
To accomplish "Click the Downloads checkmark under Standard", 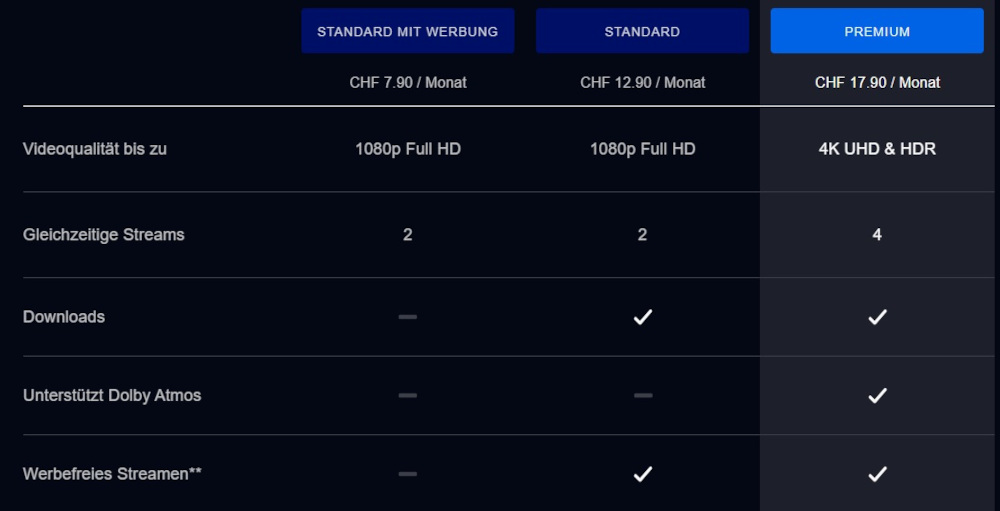I will [642, 317].
